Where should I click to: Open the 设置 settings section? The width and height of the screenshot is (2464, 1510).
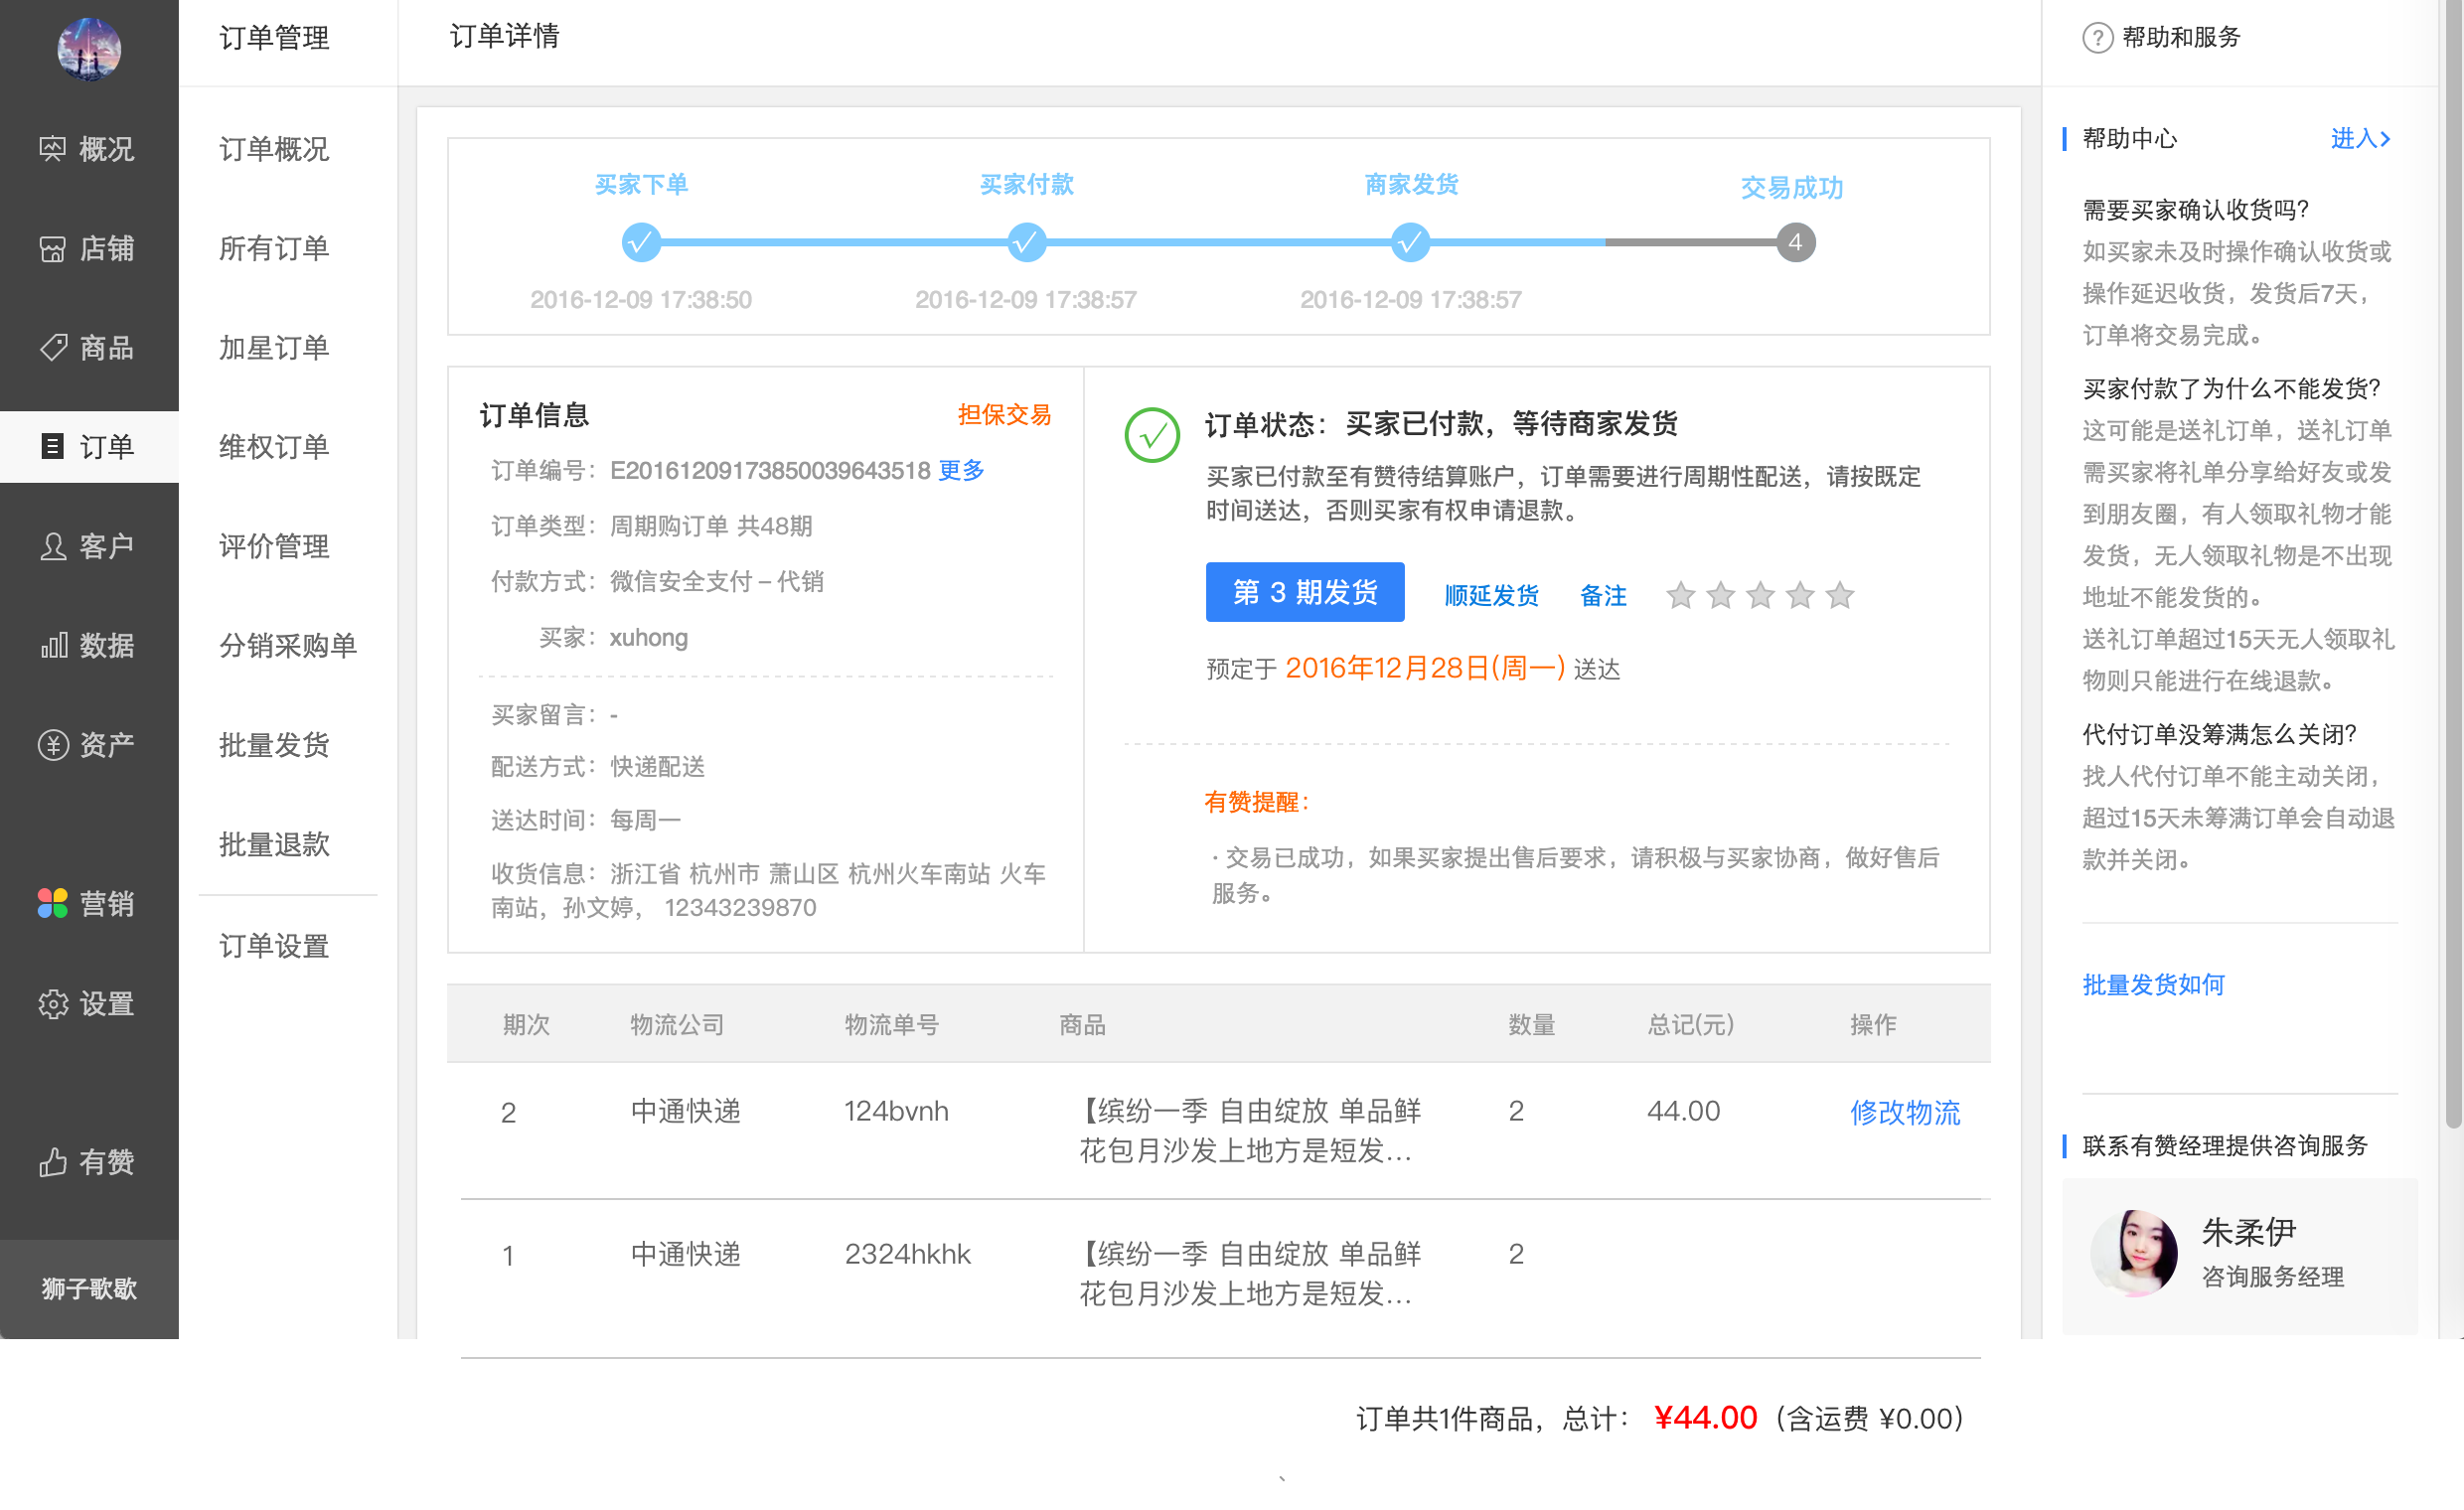coord(88,1003)
